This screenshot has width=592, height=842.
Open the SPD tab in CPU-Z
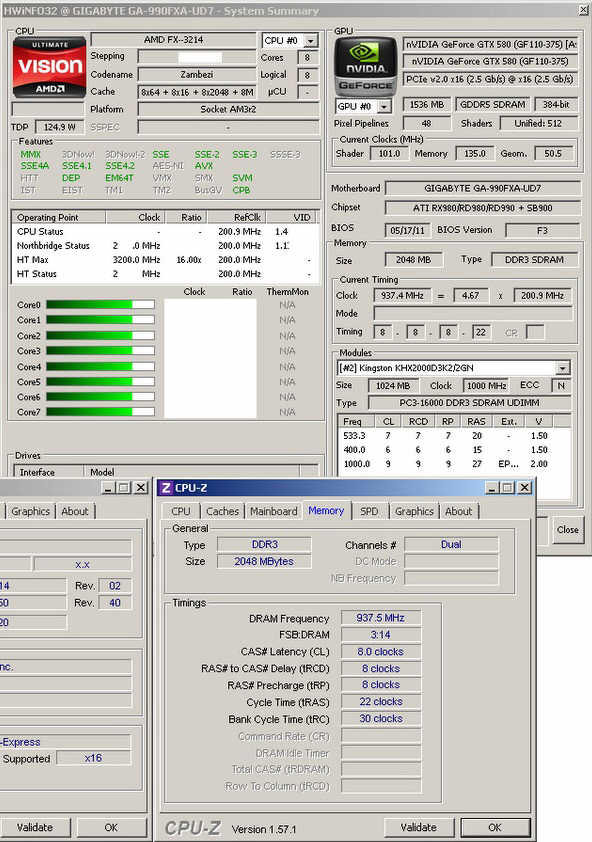369,511
